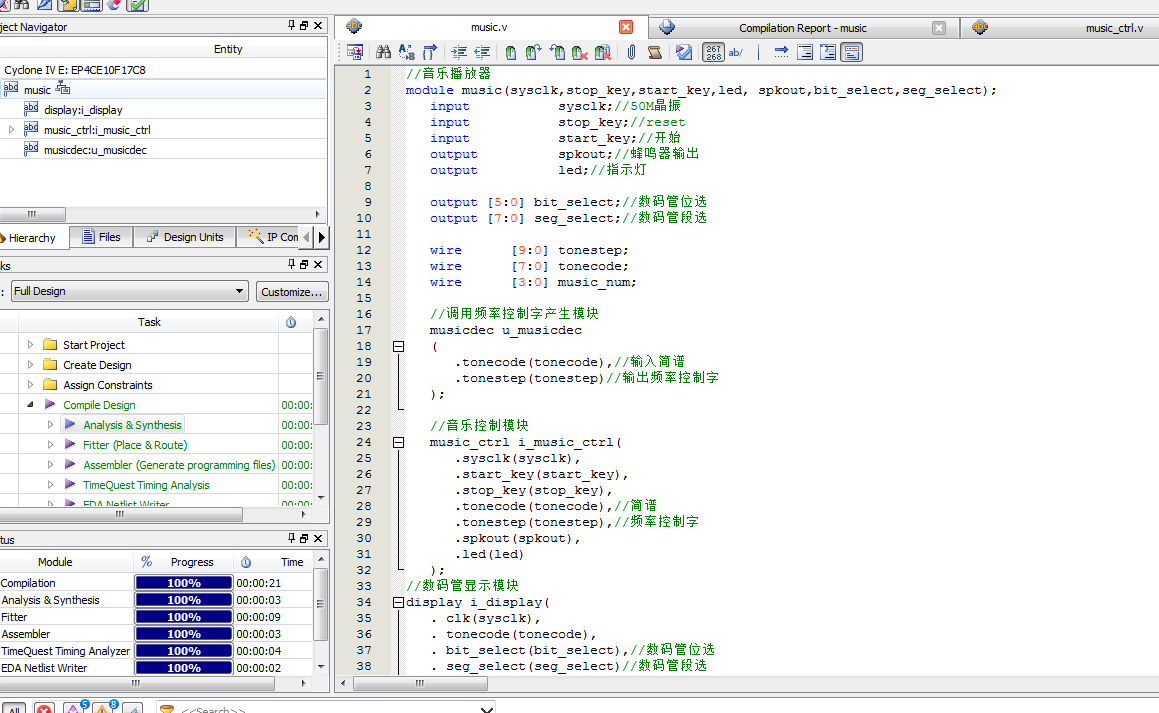
Task: Click the Compilation 100% progress bar
Action: coord(184,583)
